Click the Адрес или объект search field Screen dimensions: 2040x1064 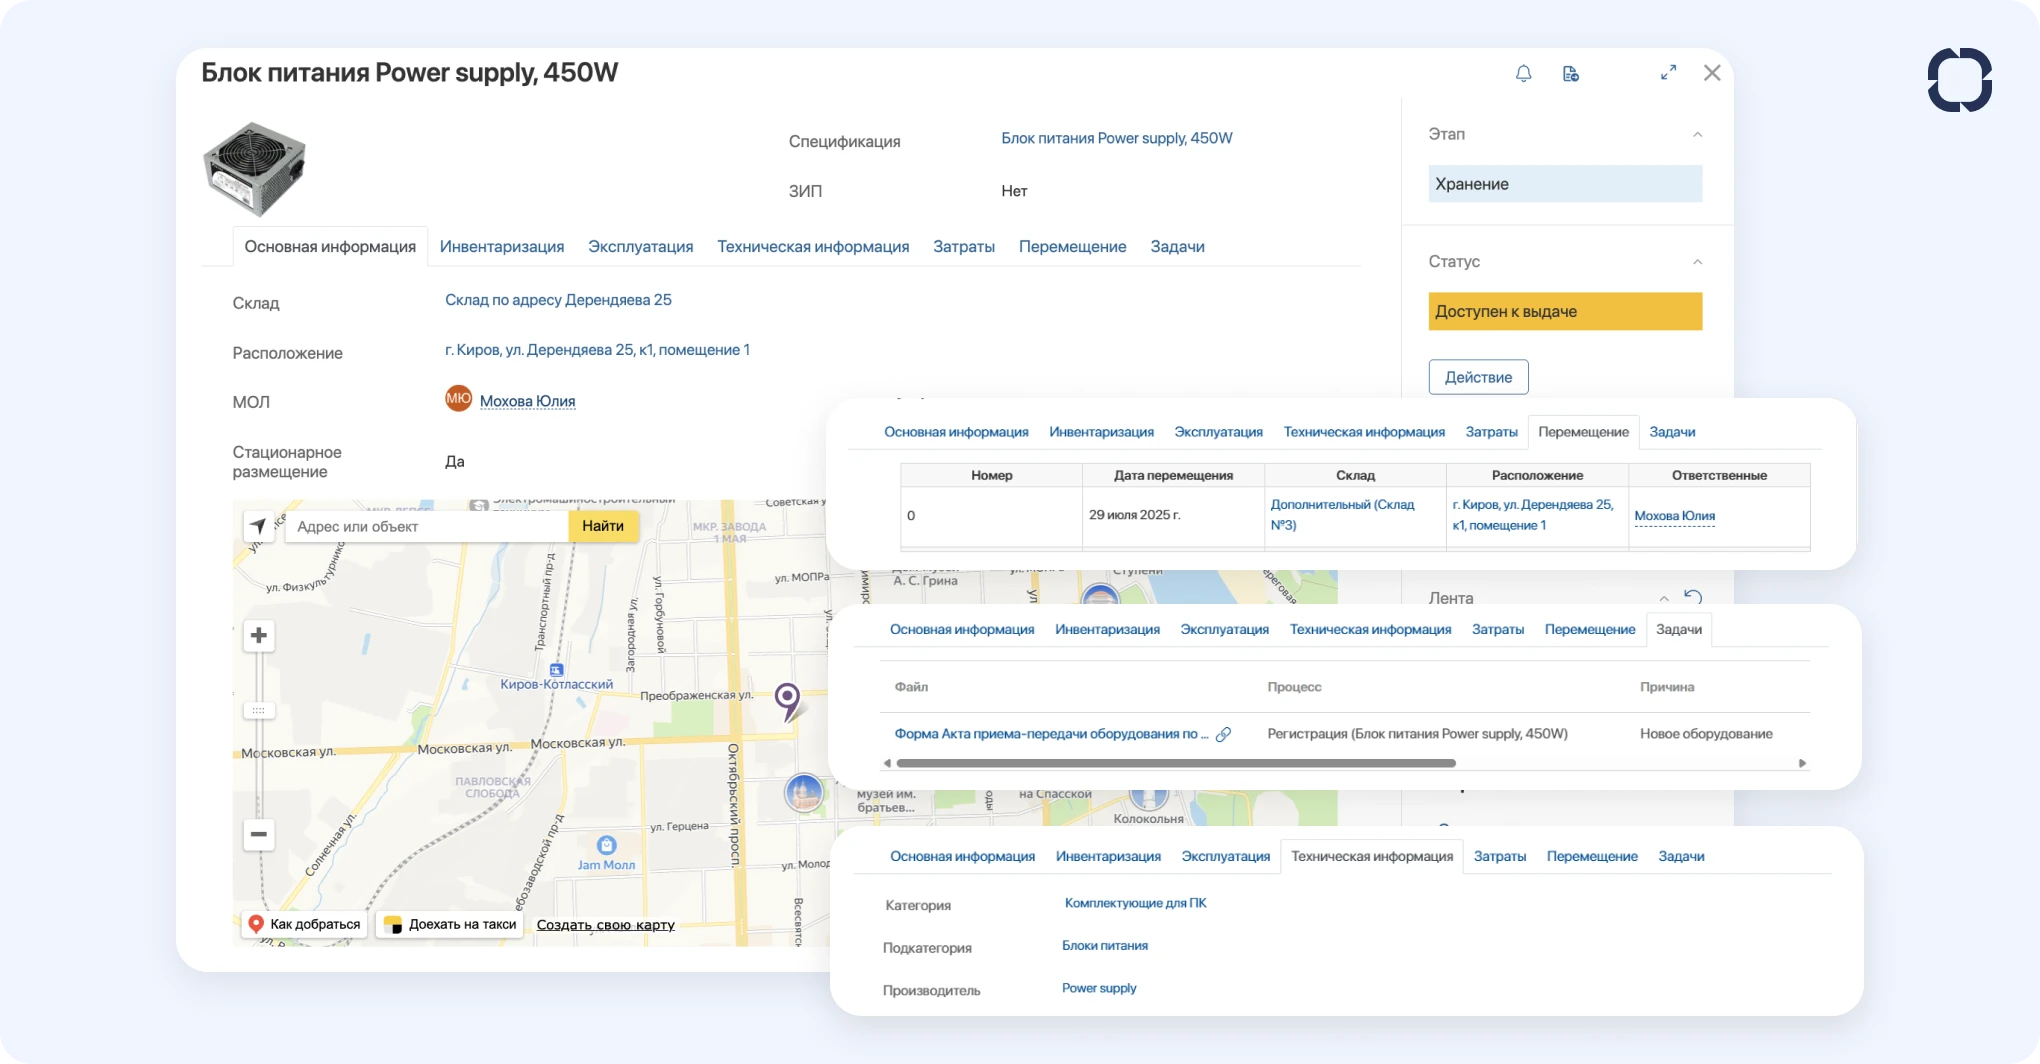(x=427, y=526)
